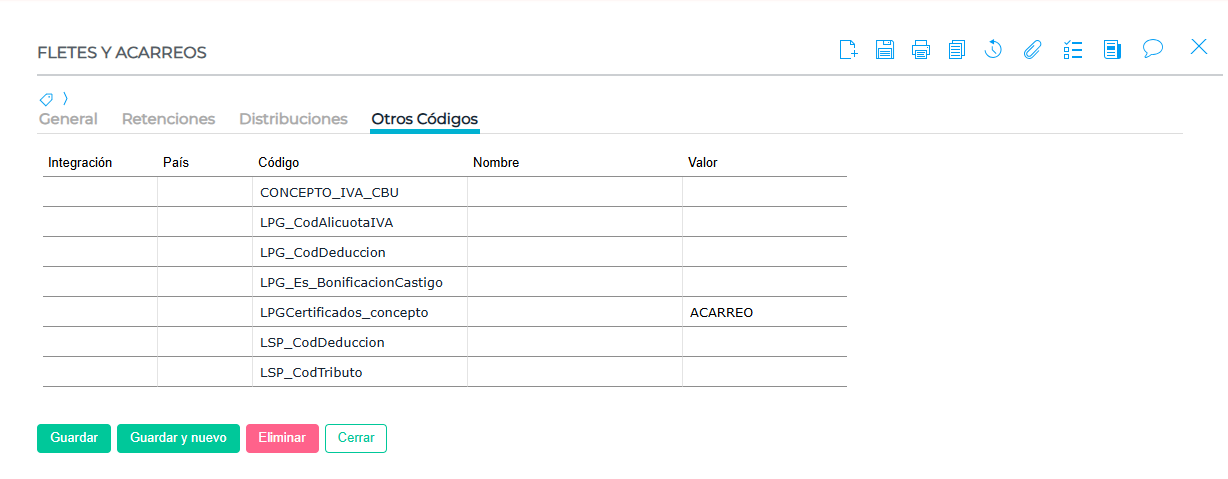The height and width of the screenshot is (479, 1228).
Task: Go to the Distribuciones tab
Action: (x=293, y=119)
